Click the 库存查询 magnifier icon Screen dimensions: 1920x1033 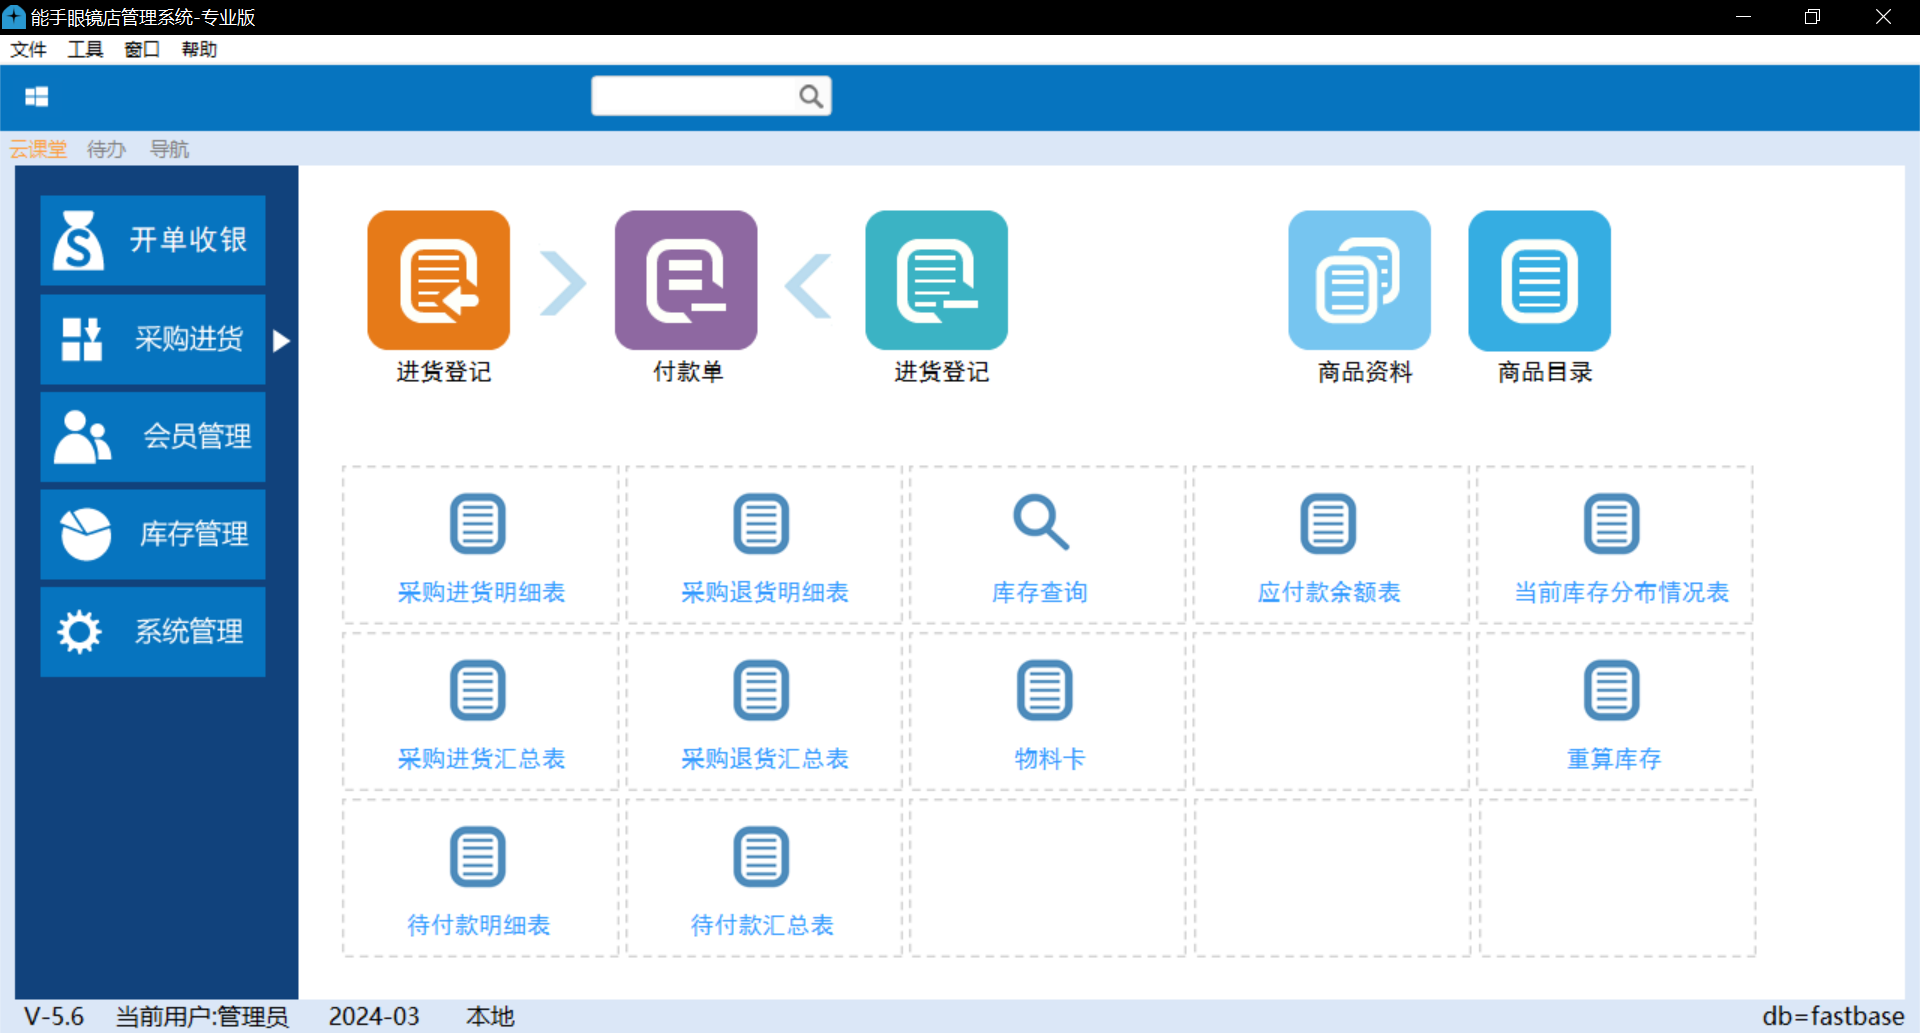(x=1041, y=522)
